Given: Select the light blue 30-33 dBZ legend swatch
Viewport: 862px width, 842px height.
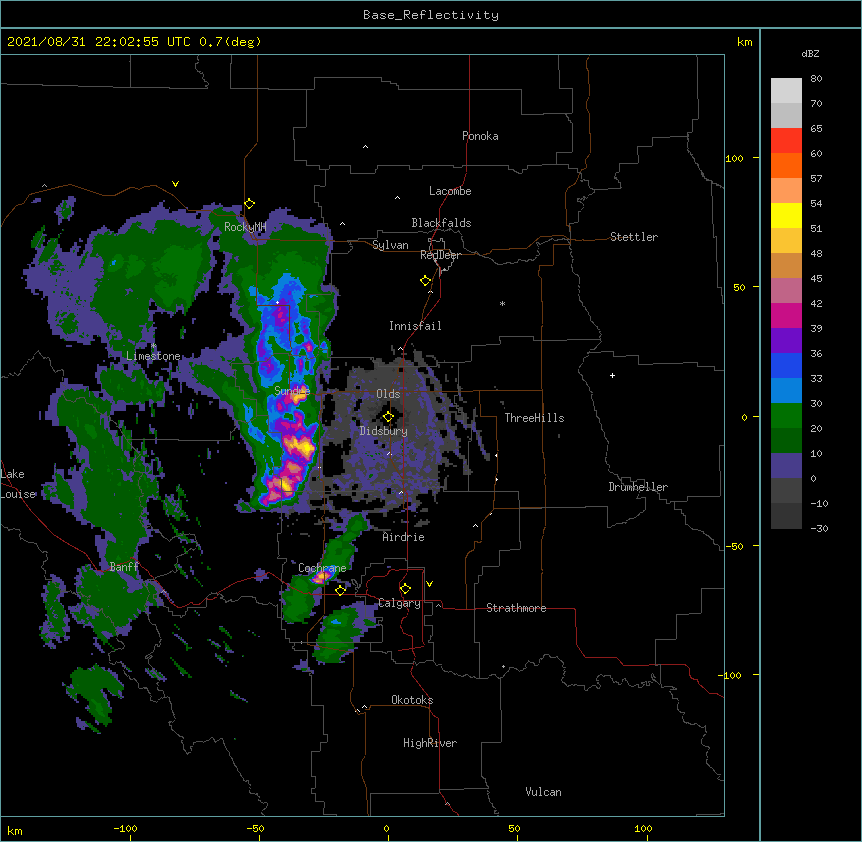Looking at the screenshot, I should (786, 390).
